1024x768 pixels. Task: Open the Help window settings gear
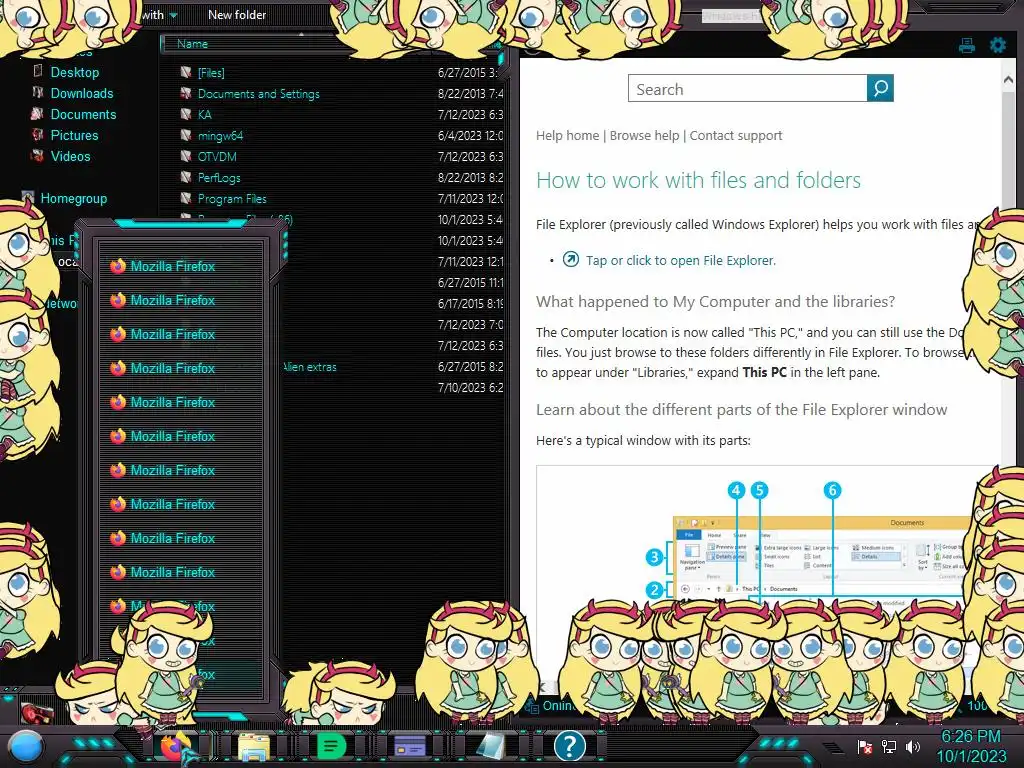tap(997, 45)
